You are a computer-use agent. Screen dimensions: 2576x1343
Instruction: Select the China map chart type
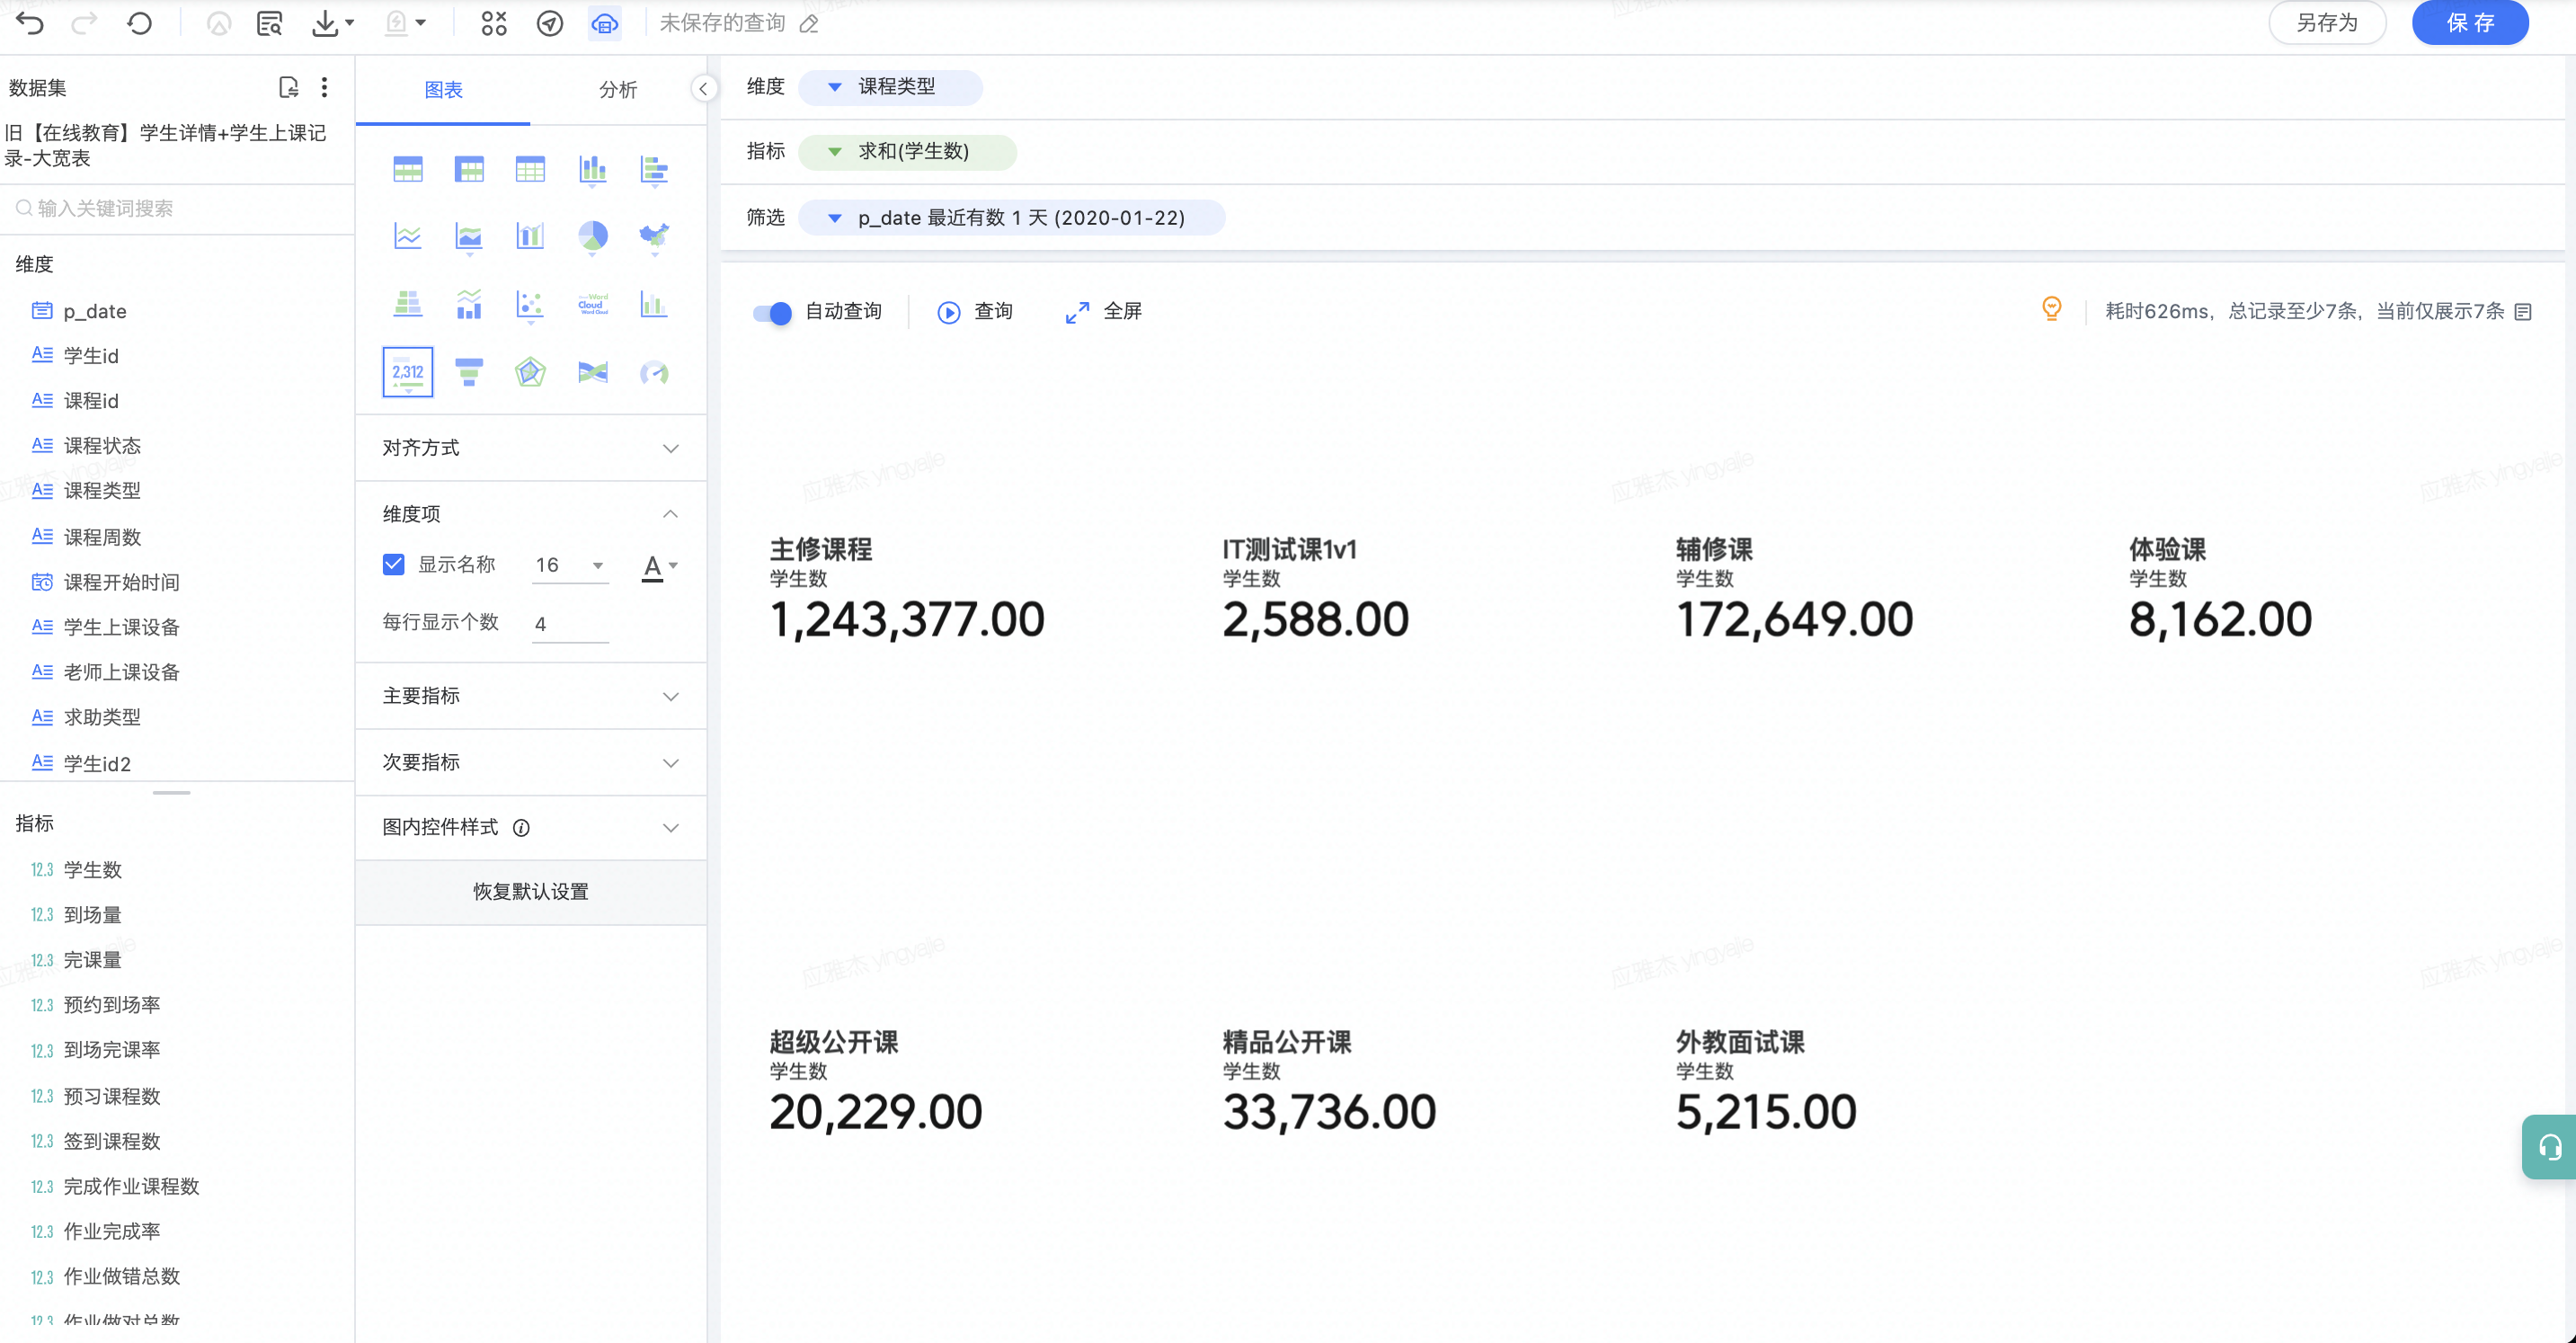654,237
